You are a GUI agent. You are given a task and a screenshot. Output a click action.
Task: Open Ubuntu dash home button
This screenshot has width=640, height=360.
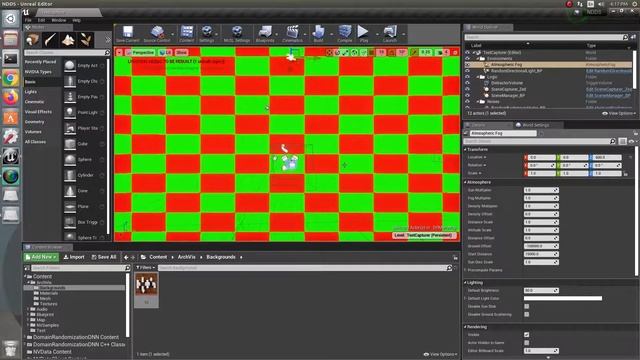click(11, 19)
